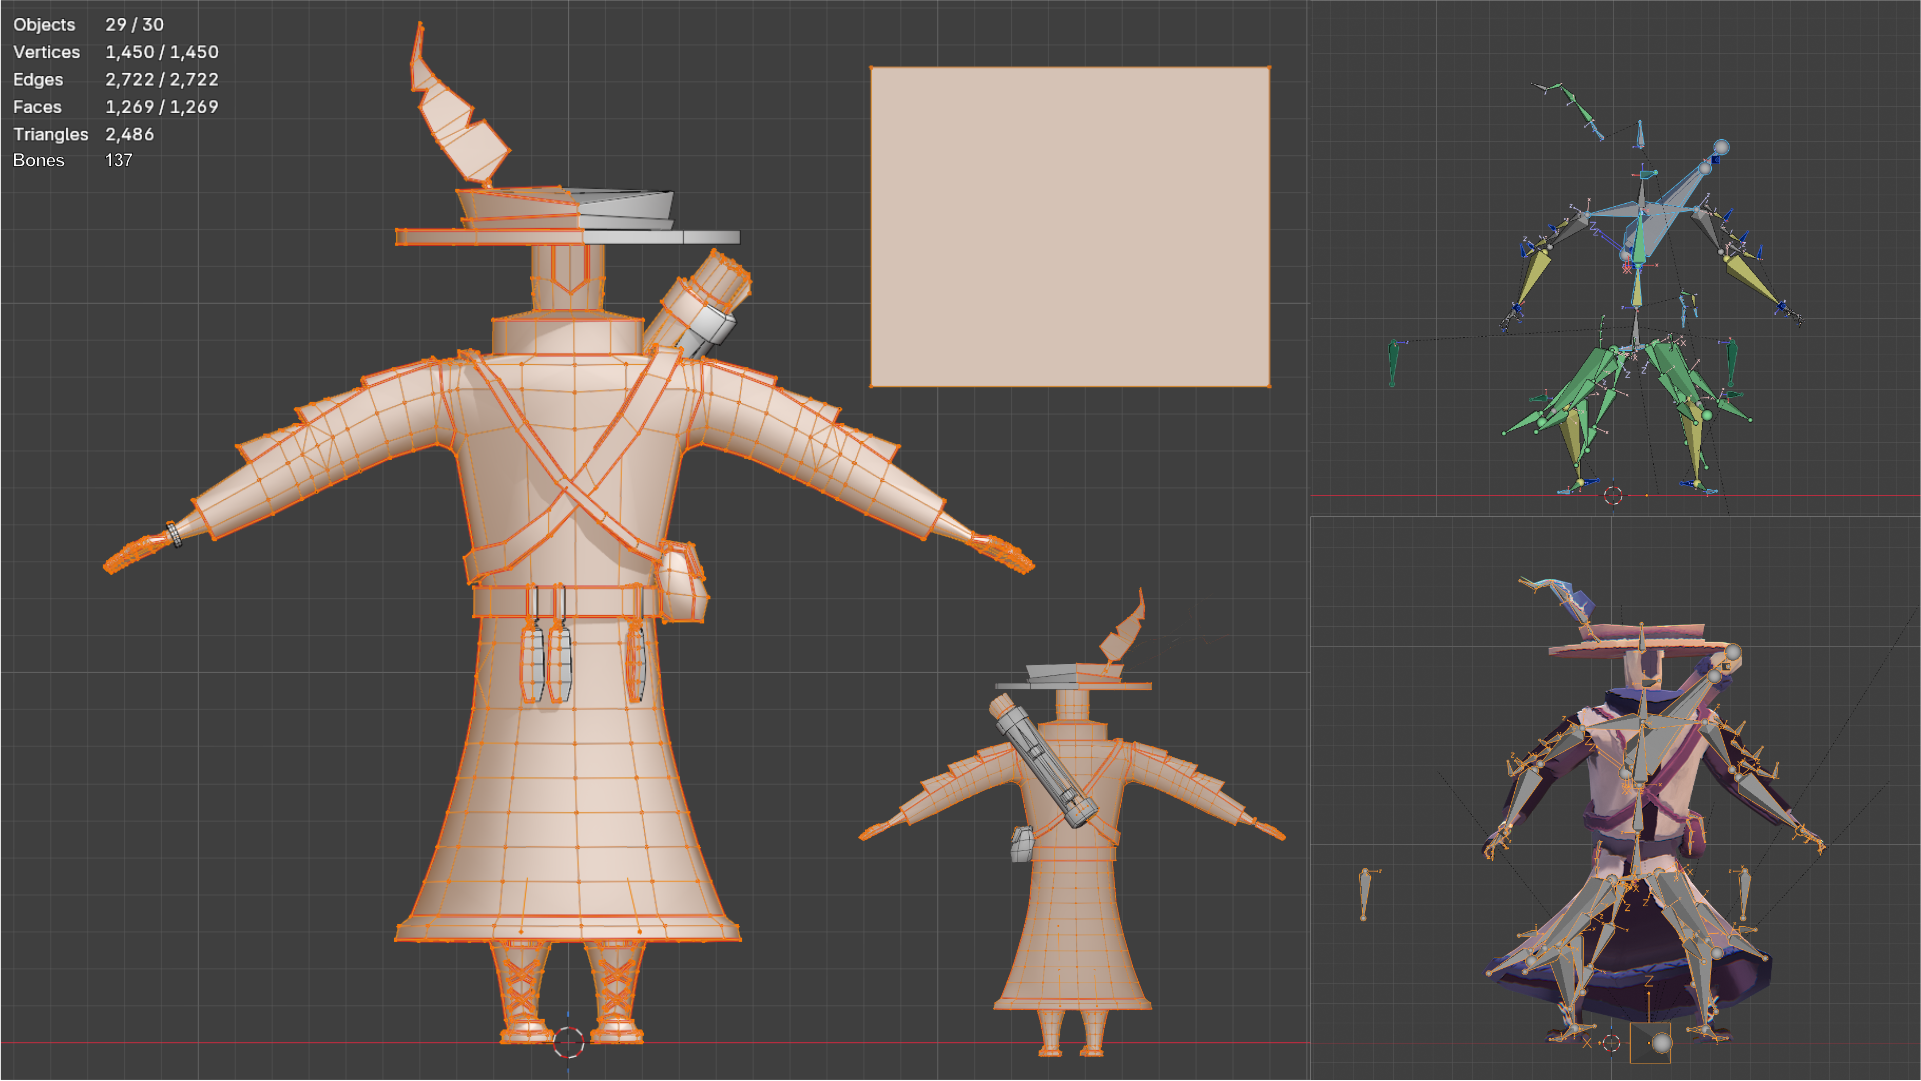Select the wide hat brim on the large model
The height and width of the screenshot is (1081, 1921).
pyautogui.click(x=568, y=237)
